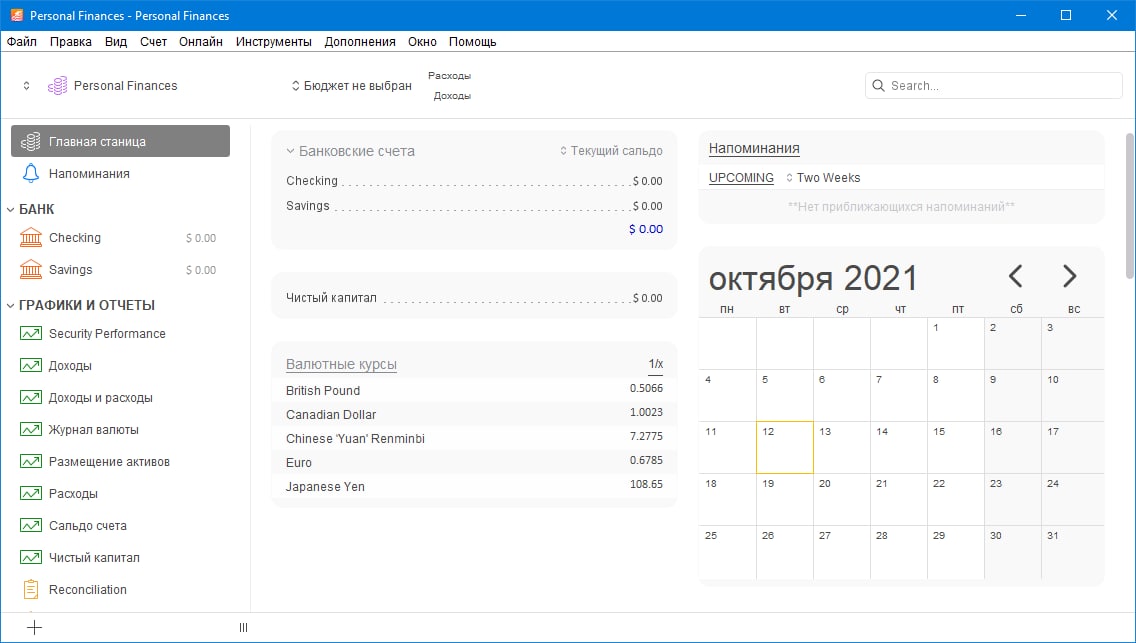1136x643 pixels.
Task: Select Security Performance report in sidebar
Action: 107,333
